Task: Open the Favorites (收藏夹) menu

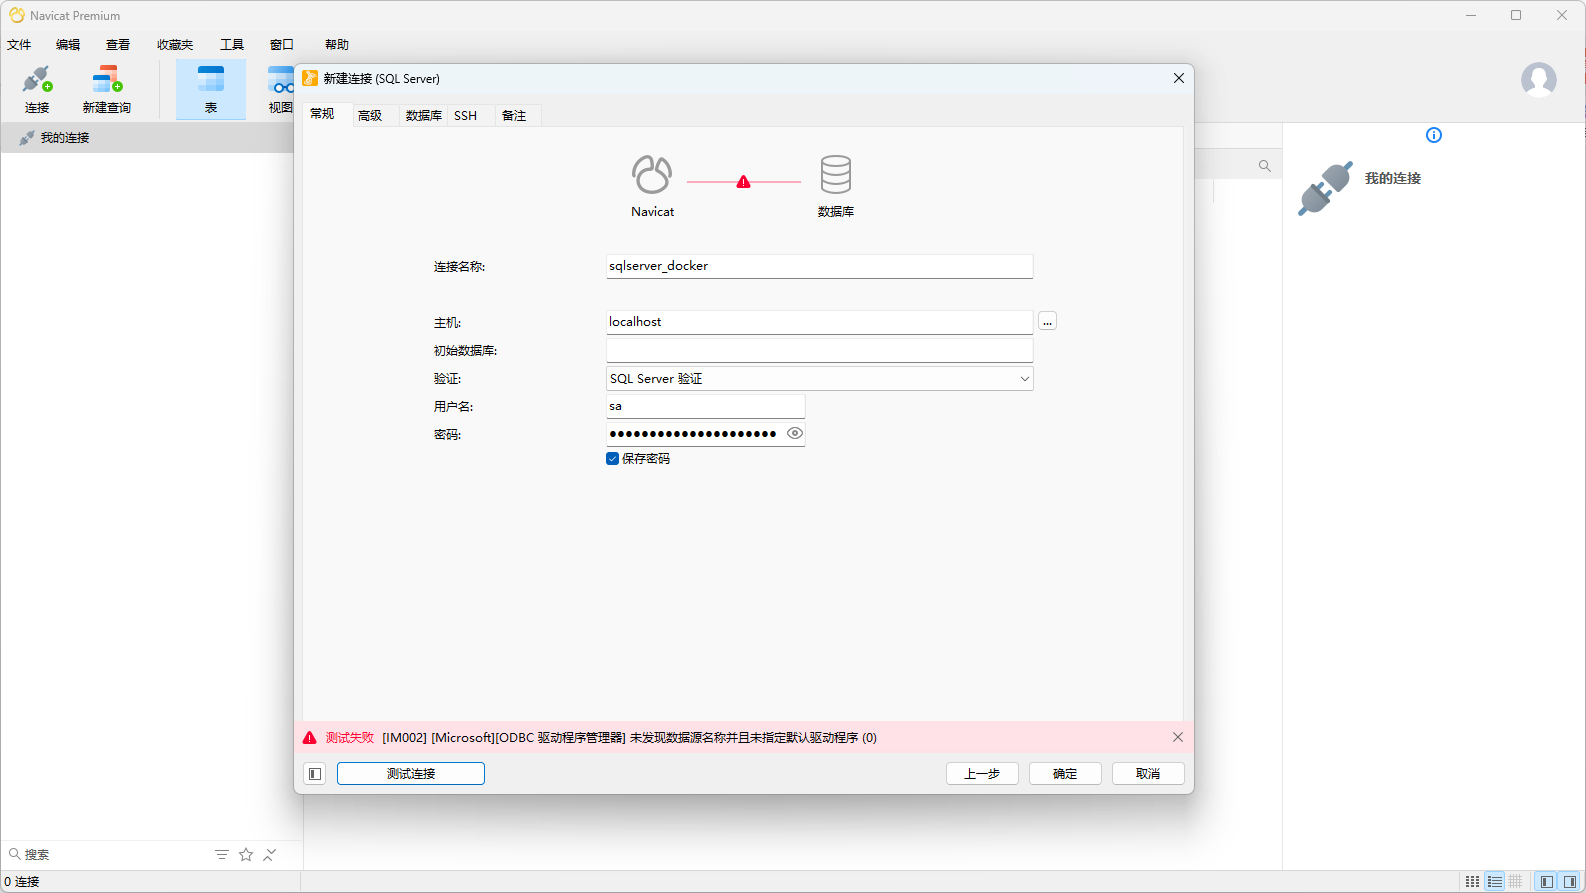Action: click(175, 45)
